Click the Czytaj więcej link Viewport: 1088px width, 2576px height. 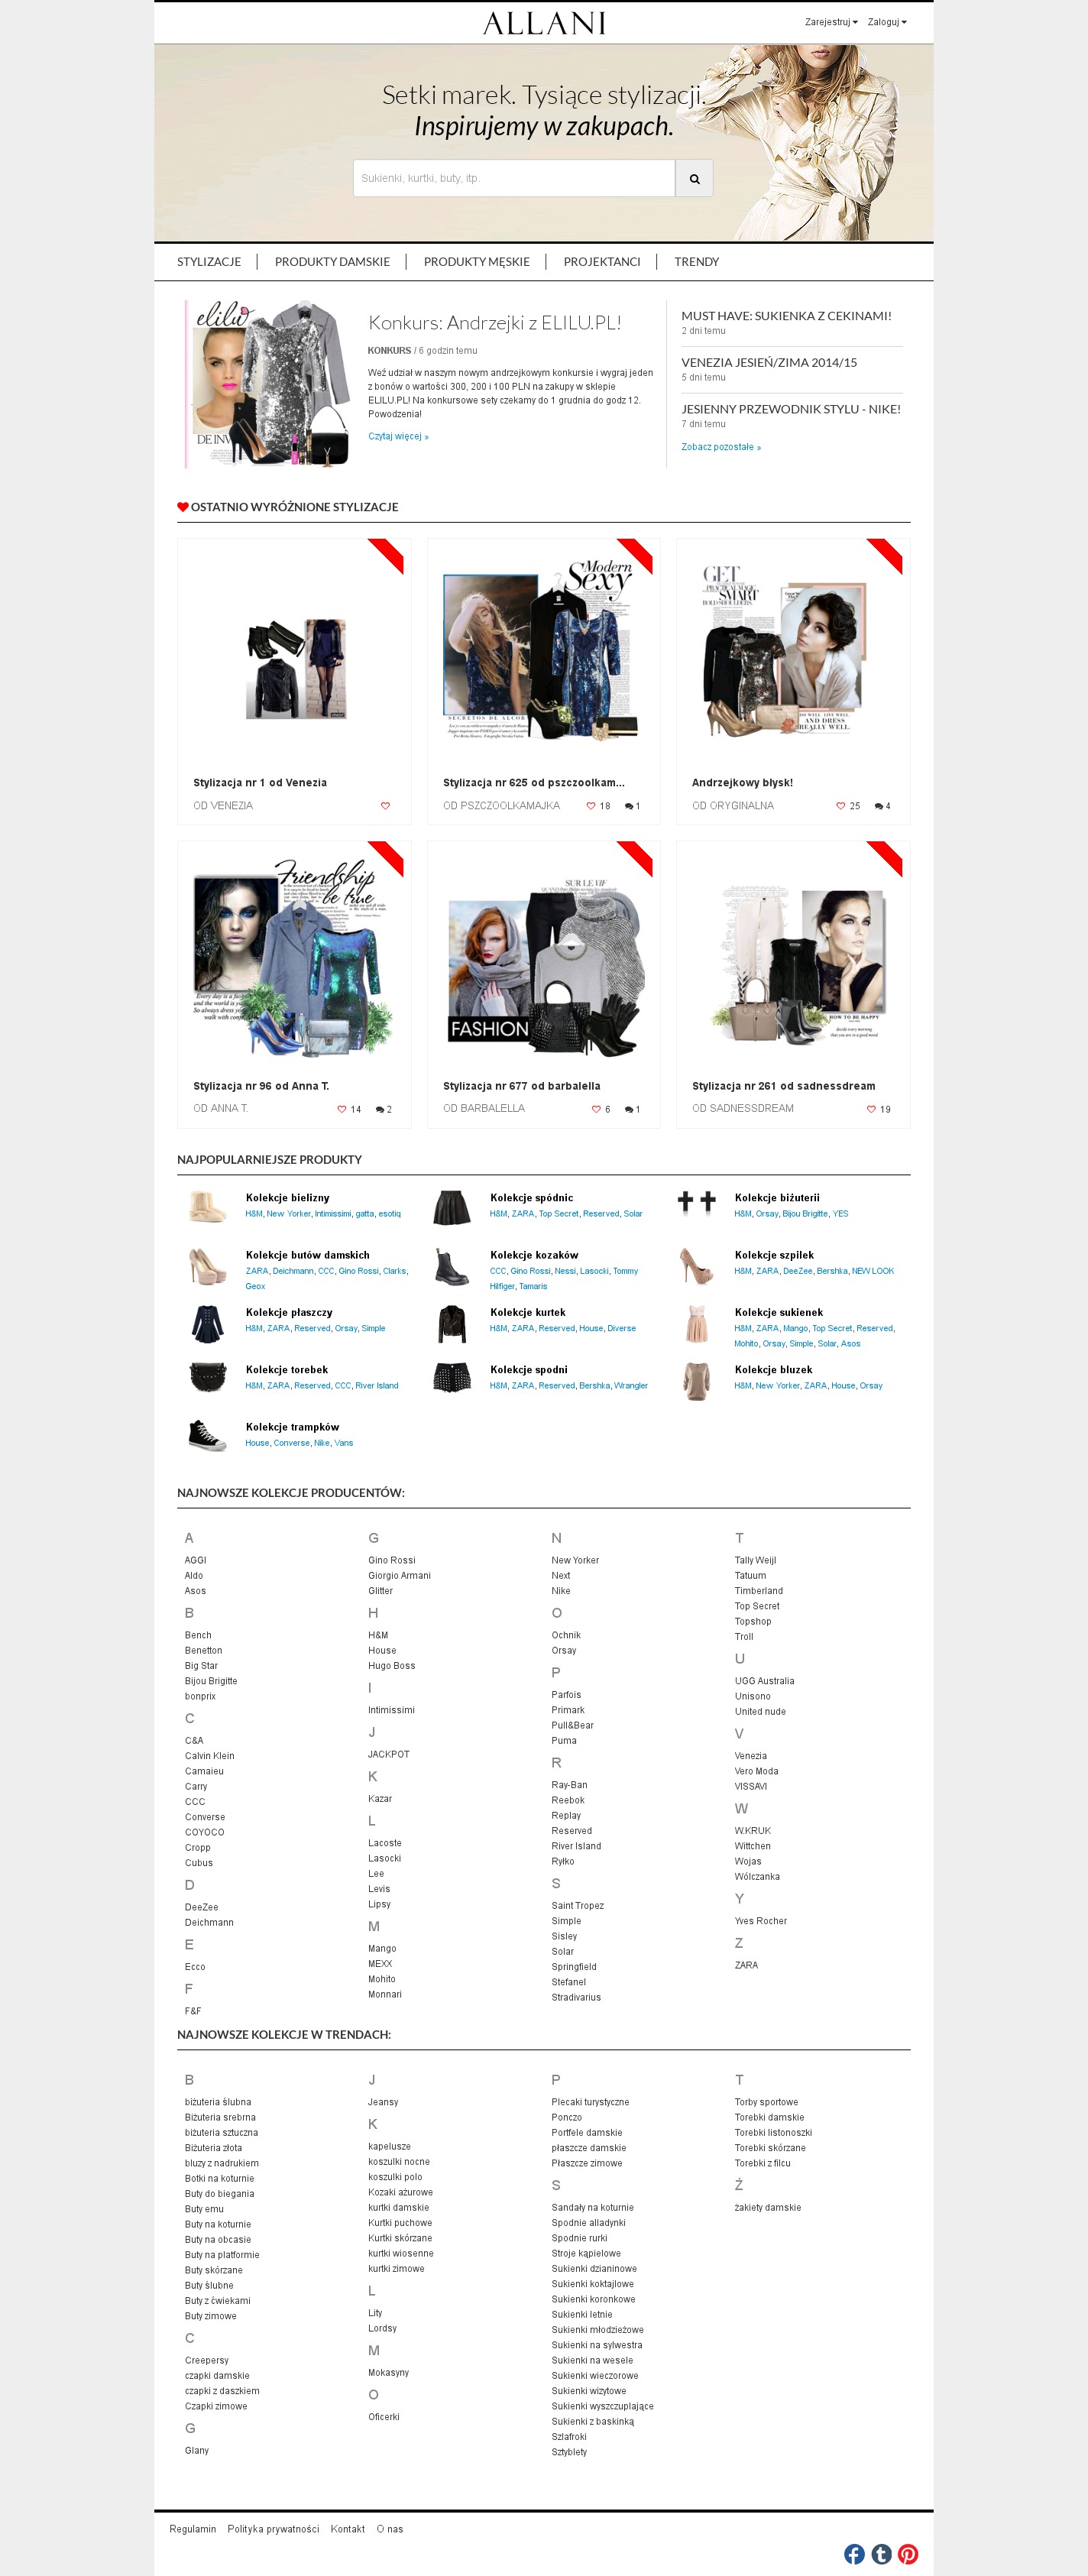pos(398,436)
